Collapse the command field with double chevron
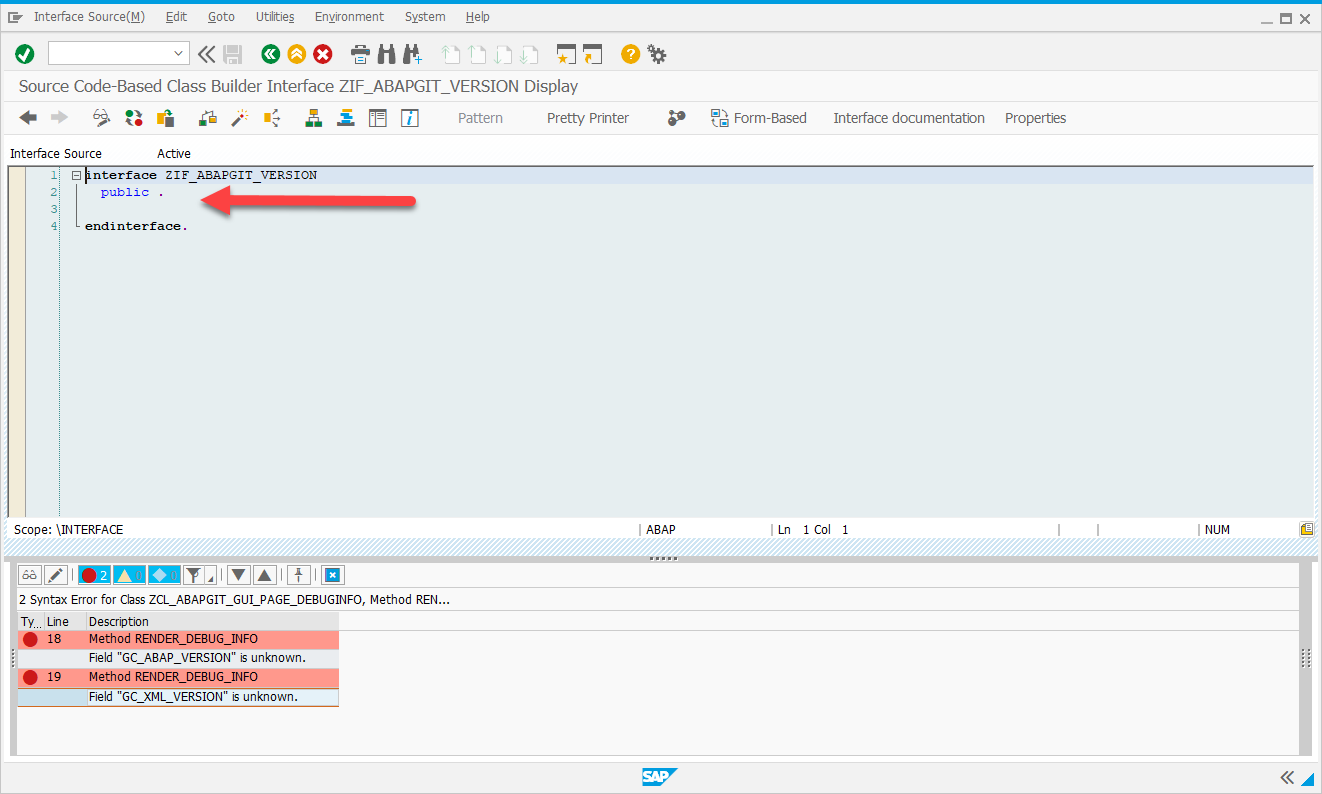This screenshot has height=794, width=1322. click(x=207, y=54)
